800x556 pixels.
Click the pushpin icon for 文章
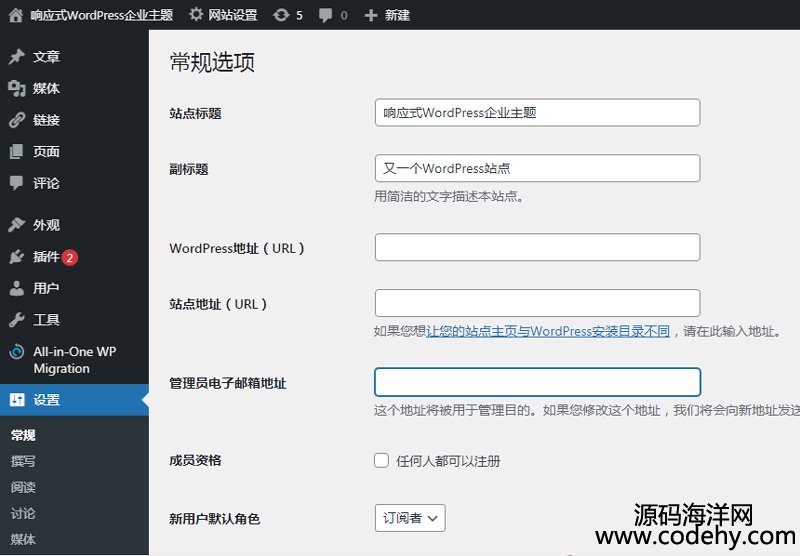[x=17, y=57]
